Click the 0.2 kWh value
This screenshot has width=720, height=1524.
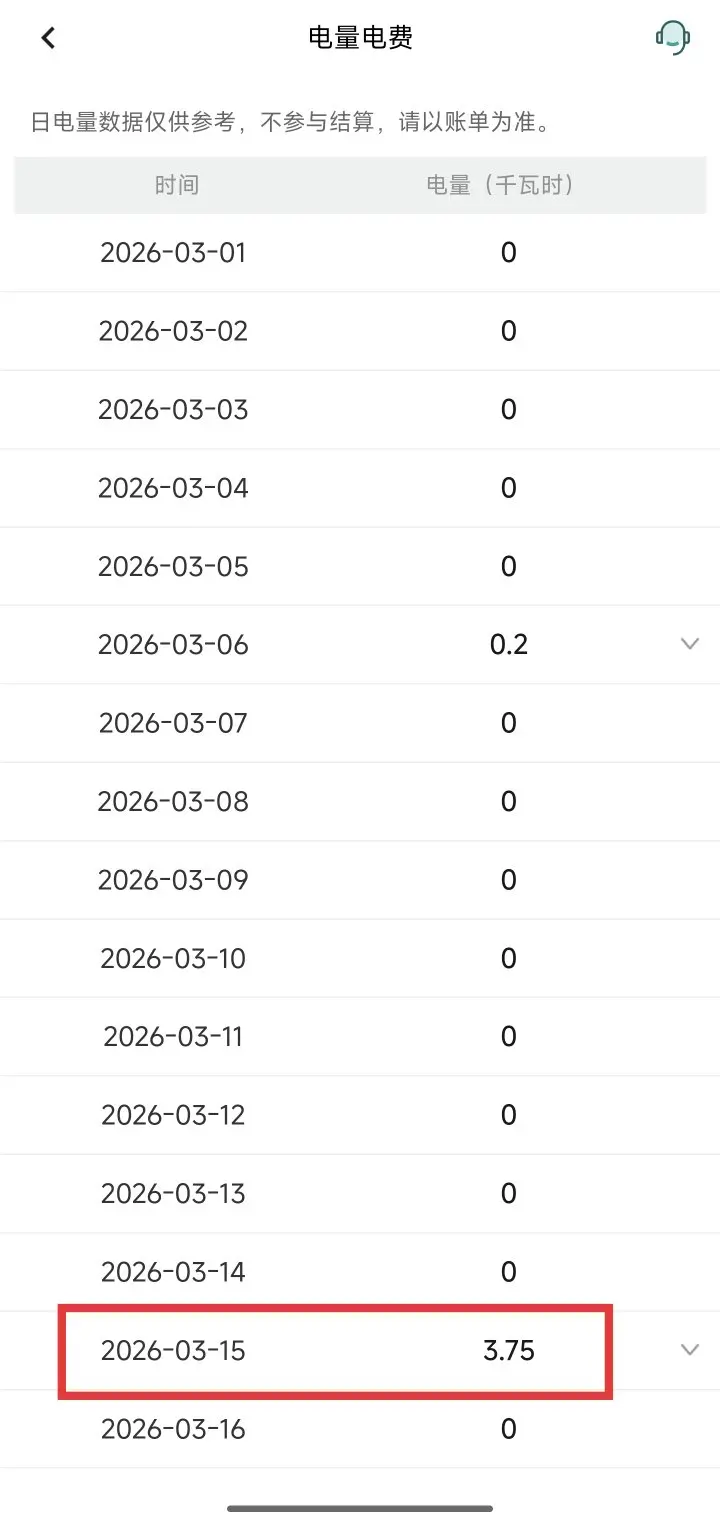[x=508, y=644]
